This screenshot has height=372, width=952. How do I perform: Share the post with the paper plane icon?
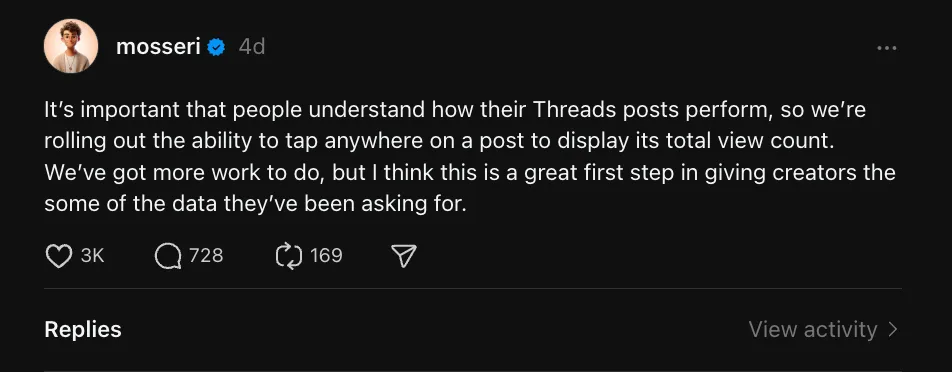point(404,256)
